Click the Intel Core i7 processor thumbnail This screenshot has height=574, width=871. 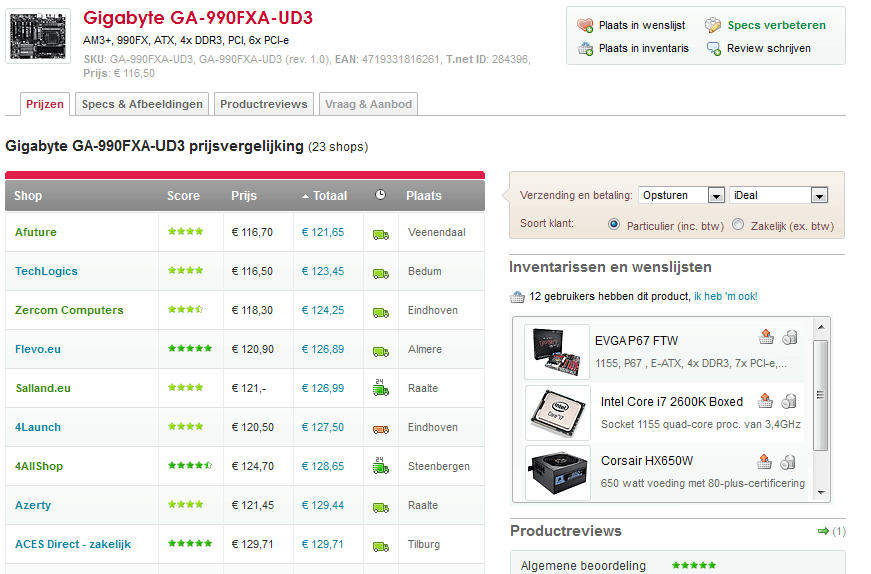coord(558,413)
